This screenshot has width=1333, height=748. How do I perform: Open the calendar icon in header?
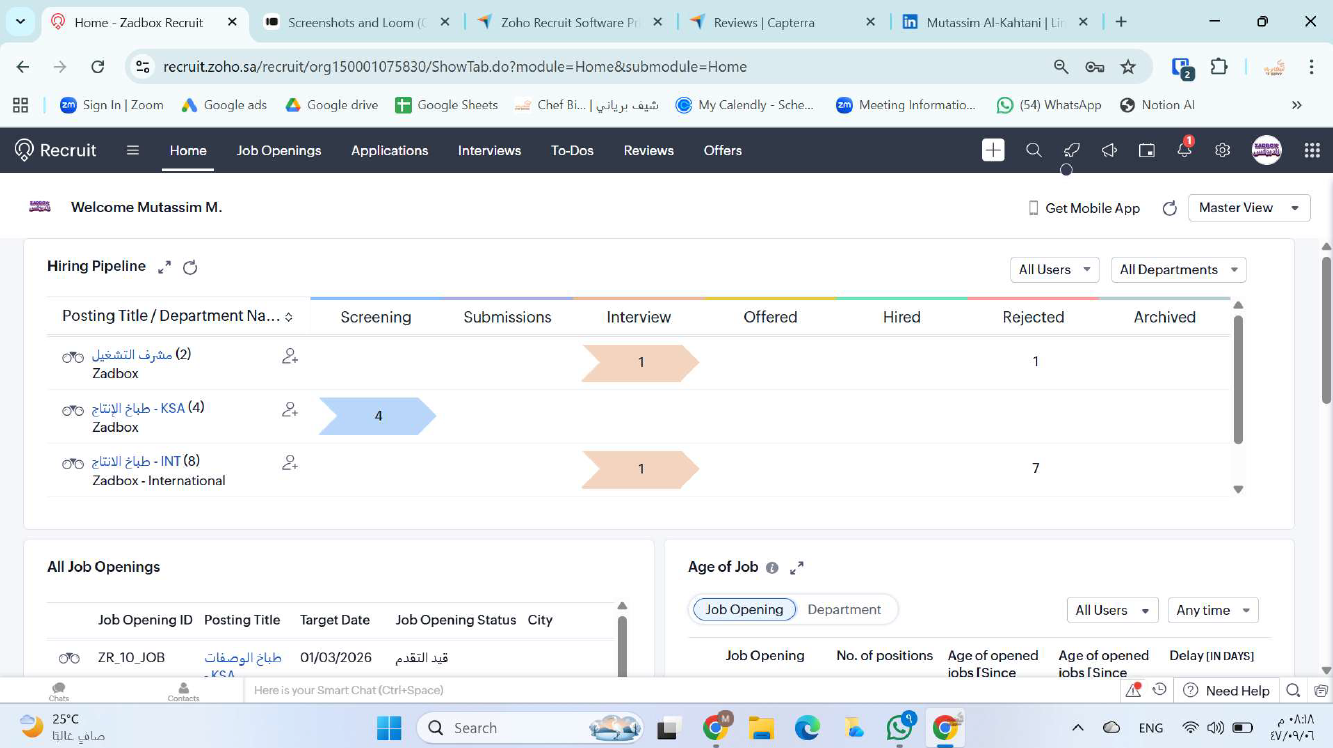pos(1147,150)
